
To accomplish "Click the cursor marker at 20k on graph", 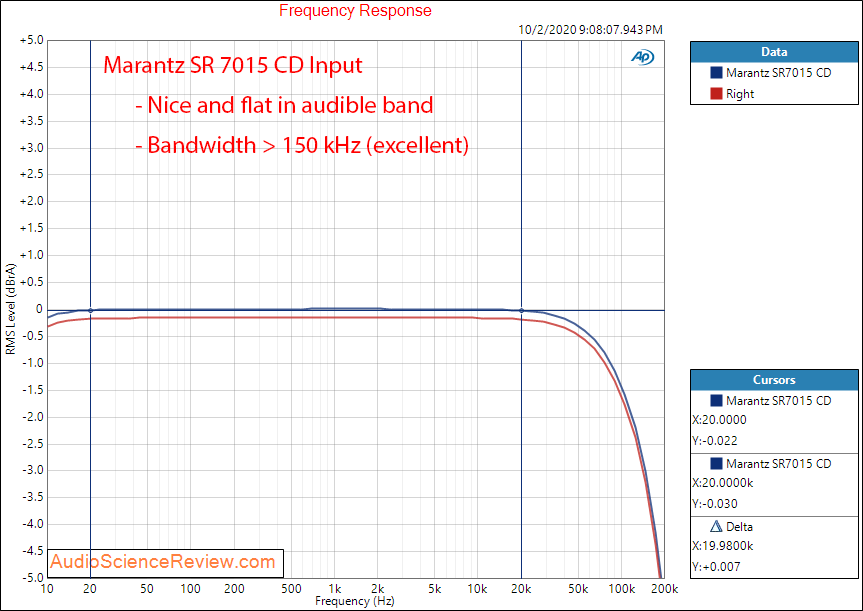I will pos(521,310).
